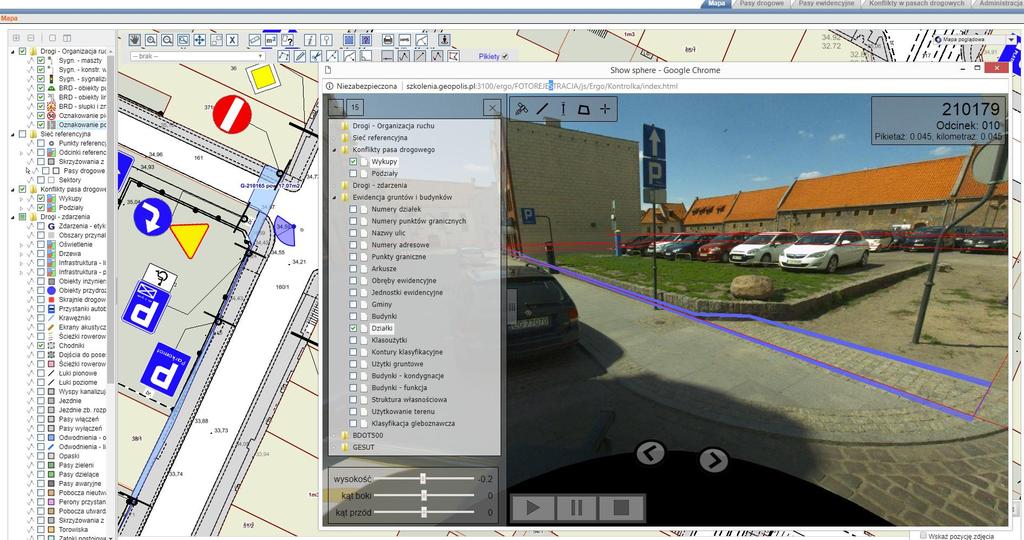Click the wysokość slider handle

pyautogui.click(x=423, y=479)
